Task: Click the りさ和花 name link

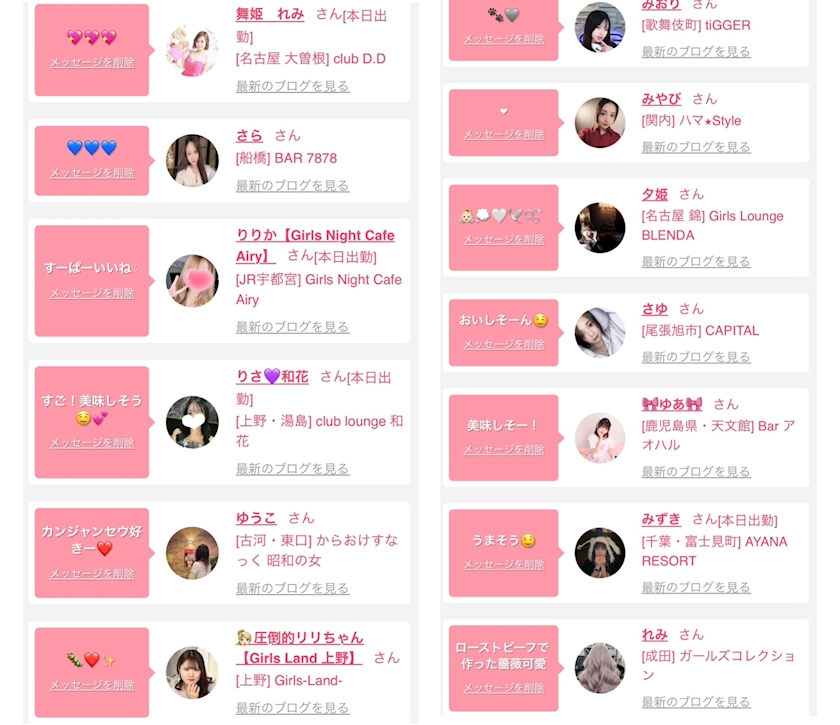Action: tap(272, 377)
